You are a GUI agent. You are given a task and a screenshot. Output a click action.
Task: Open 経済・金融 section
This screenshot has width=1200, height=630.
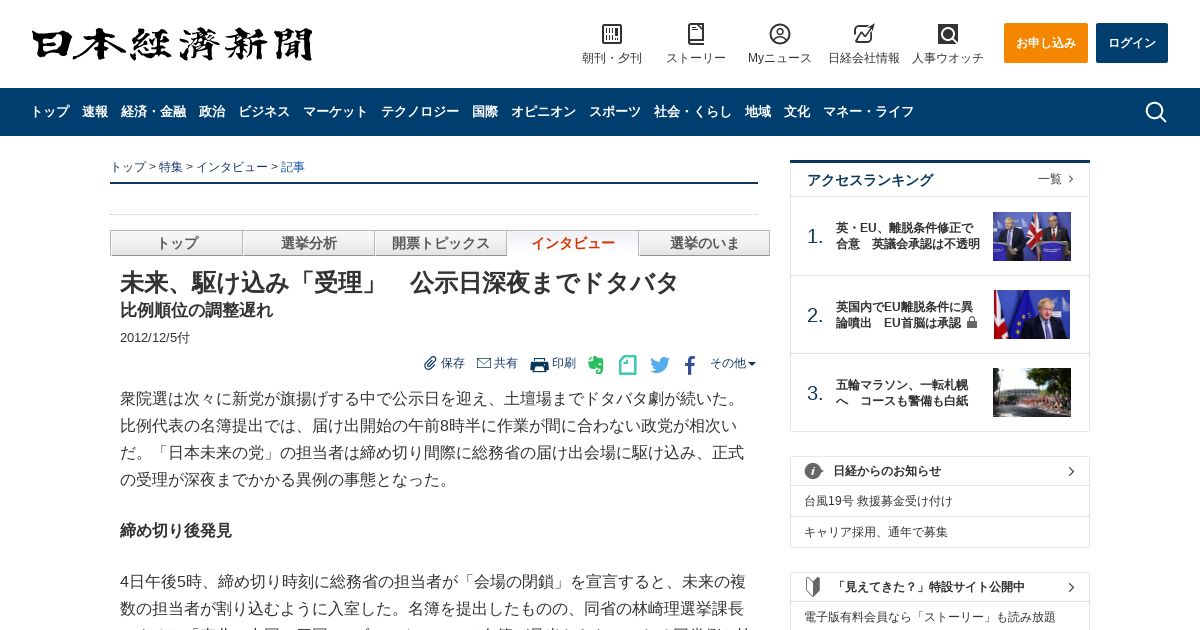pos(153,112)
